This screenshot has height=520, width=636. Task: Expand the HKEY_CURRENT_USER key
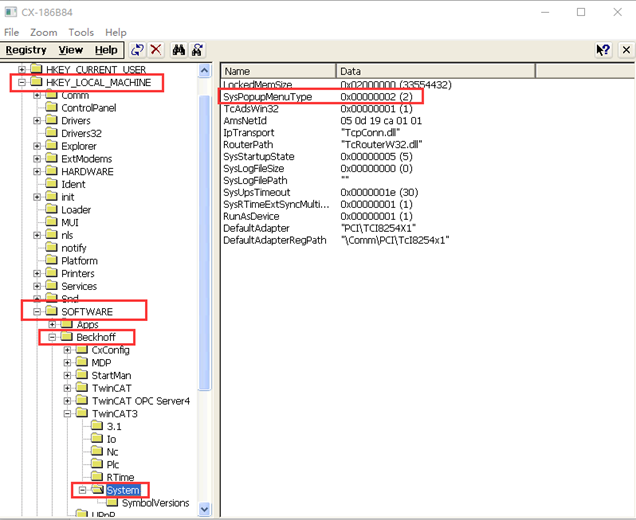pos(22,69)
